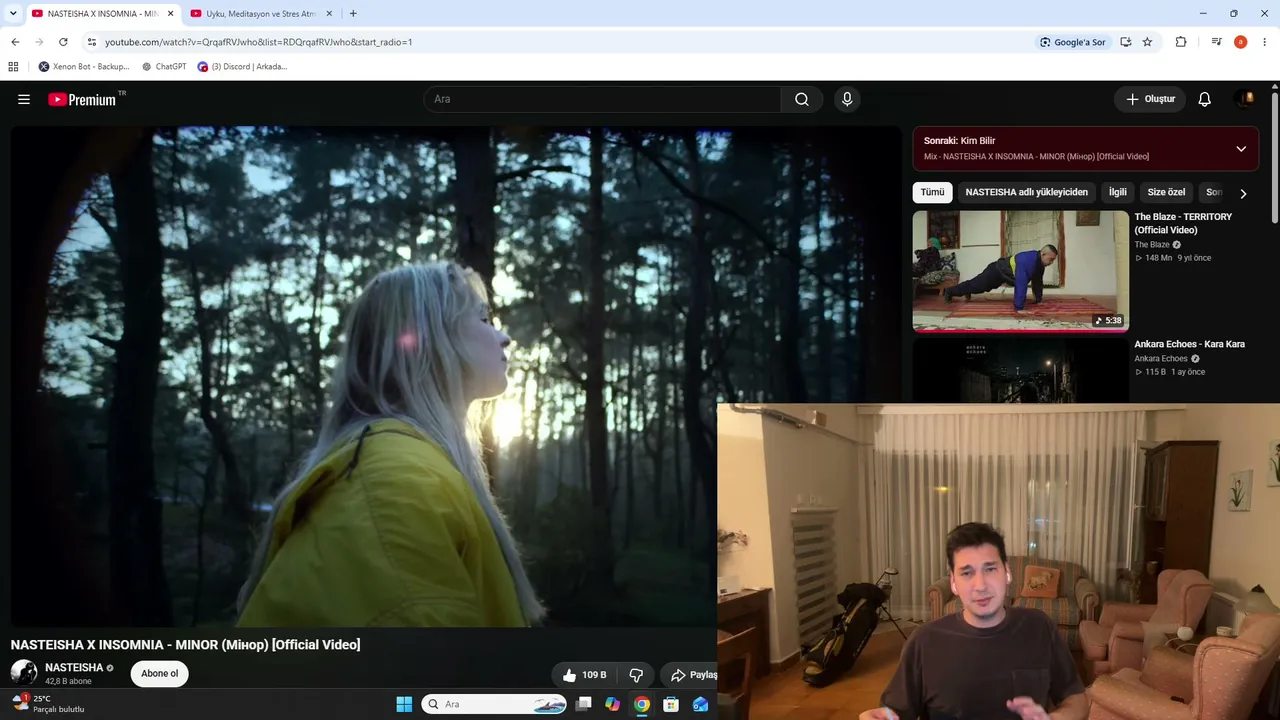This screenshot has height=720, width=1280.
Task: Click the YouTube search input field
Action: pos(602,99)
